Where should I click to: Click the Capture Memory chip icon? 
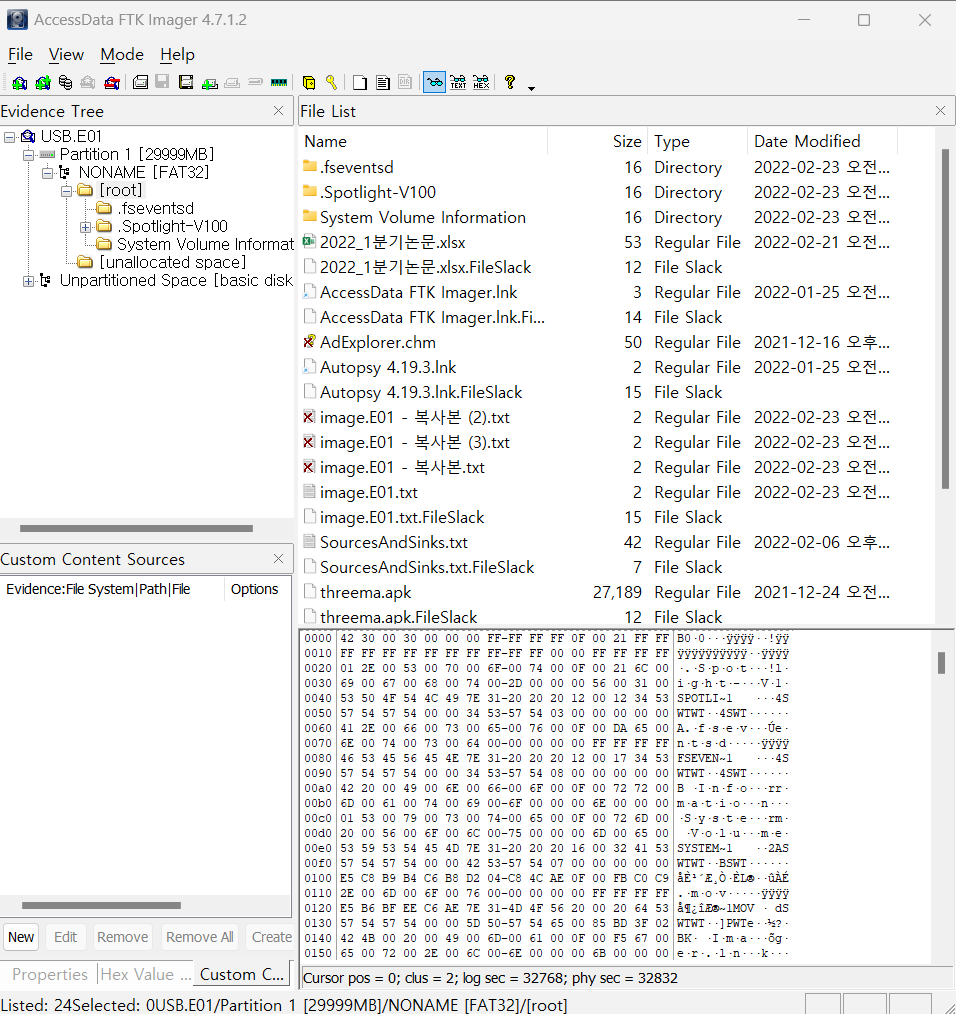point(279,82)
